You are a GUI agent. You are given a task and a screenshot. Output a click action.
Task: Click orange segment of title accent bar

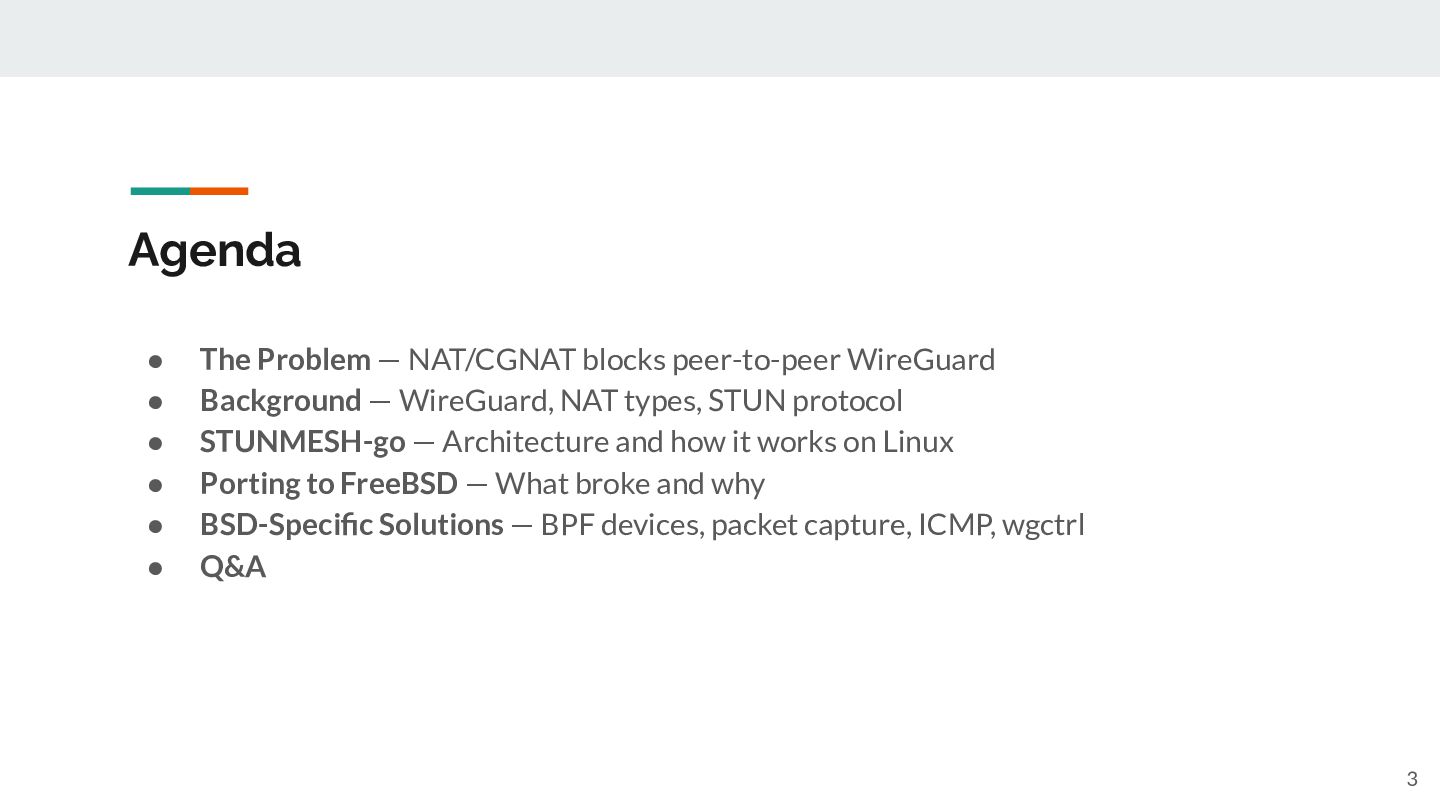click(219, 191)
